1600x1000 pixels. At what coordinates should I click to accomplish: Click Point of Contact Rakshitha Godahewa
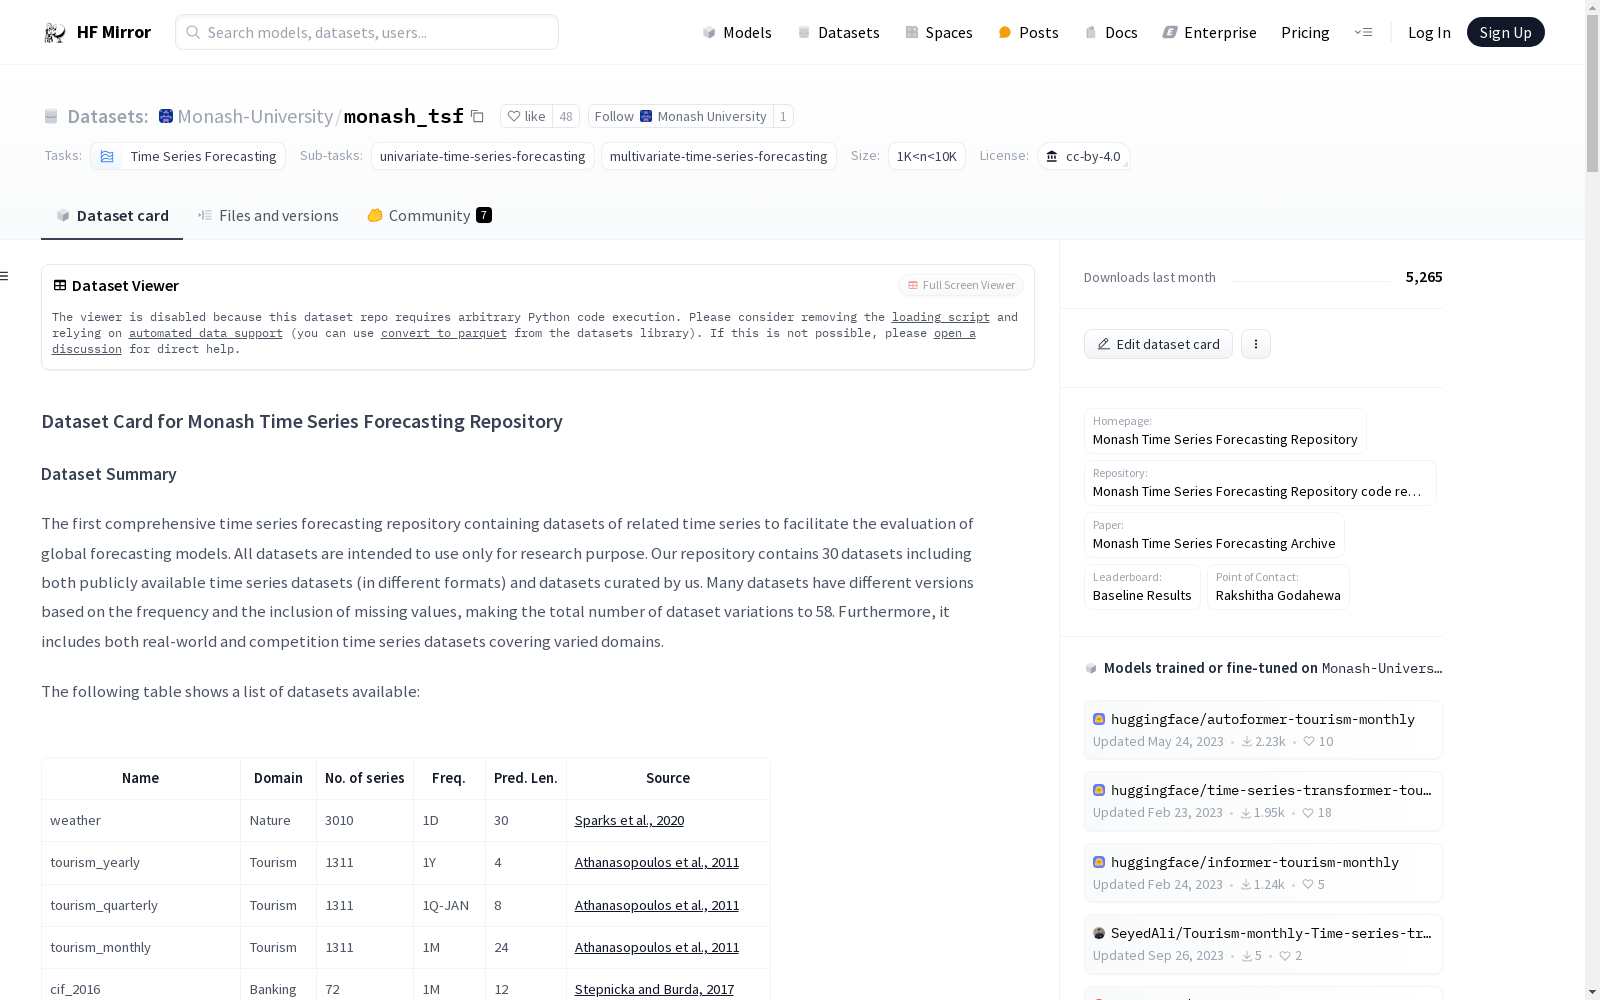(x=1278, y=587)
